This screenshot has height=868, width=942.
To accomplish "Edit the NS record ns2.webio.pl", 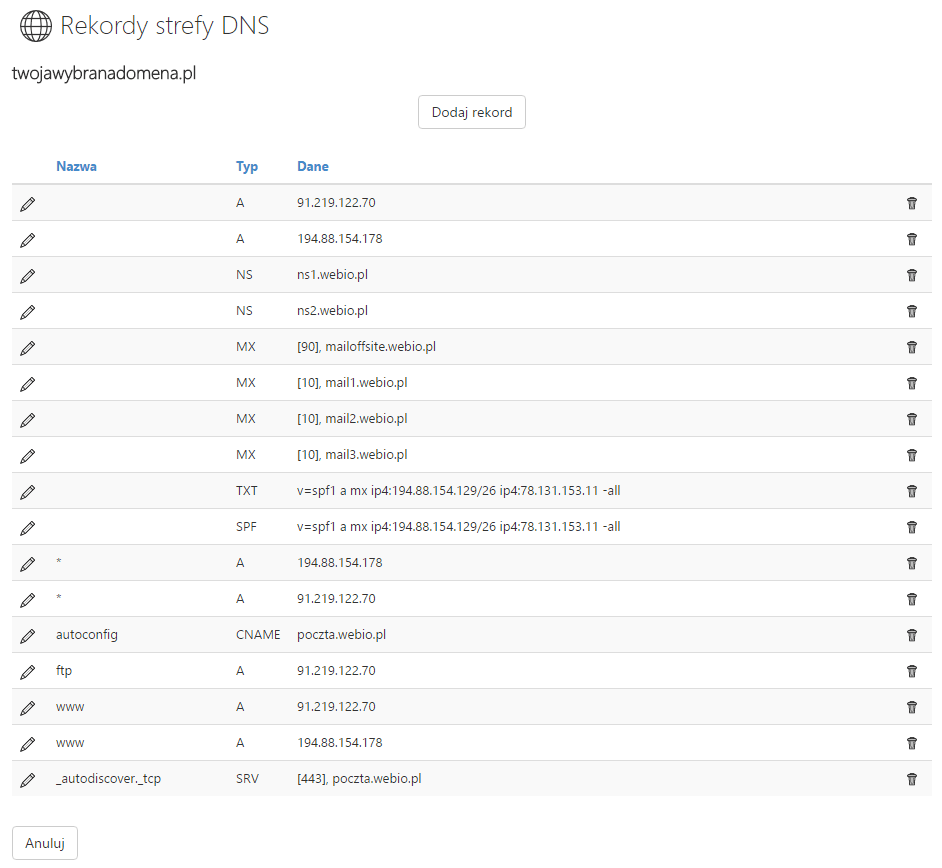I will pyautogui.click(x=28, y=312).
